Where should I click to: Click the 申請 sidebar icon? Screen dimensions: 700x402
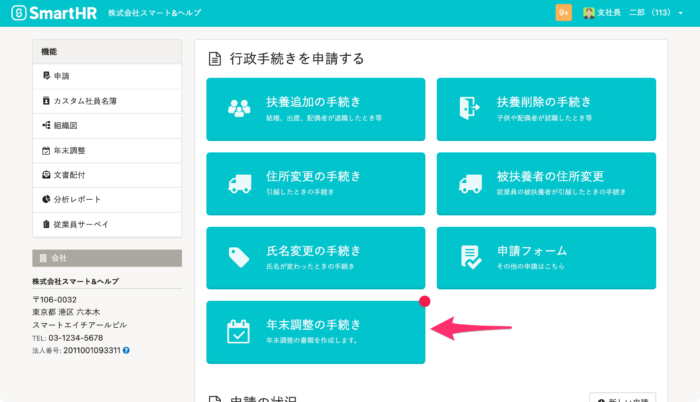tap(46, 75)
